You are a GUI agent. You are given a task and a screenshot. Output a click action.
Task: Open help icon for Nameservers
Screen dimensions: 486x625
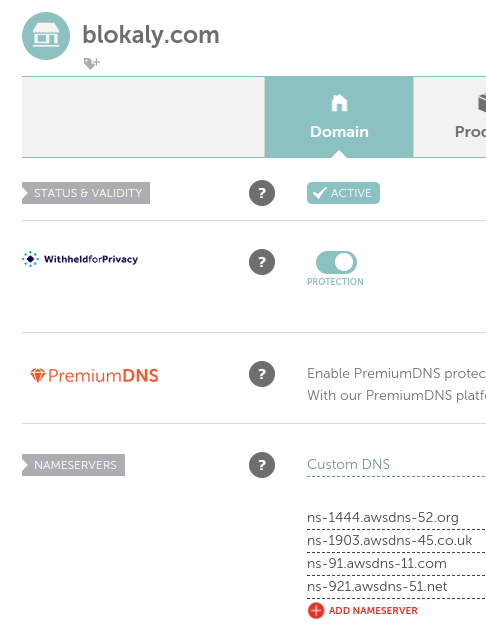(262, 465)
